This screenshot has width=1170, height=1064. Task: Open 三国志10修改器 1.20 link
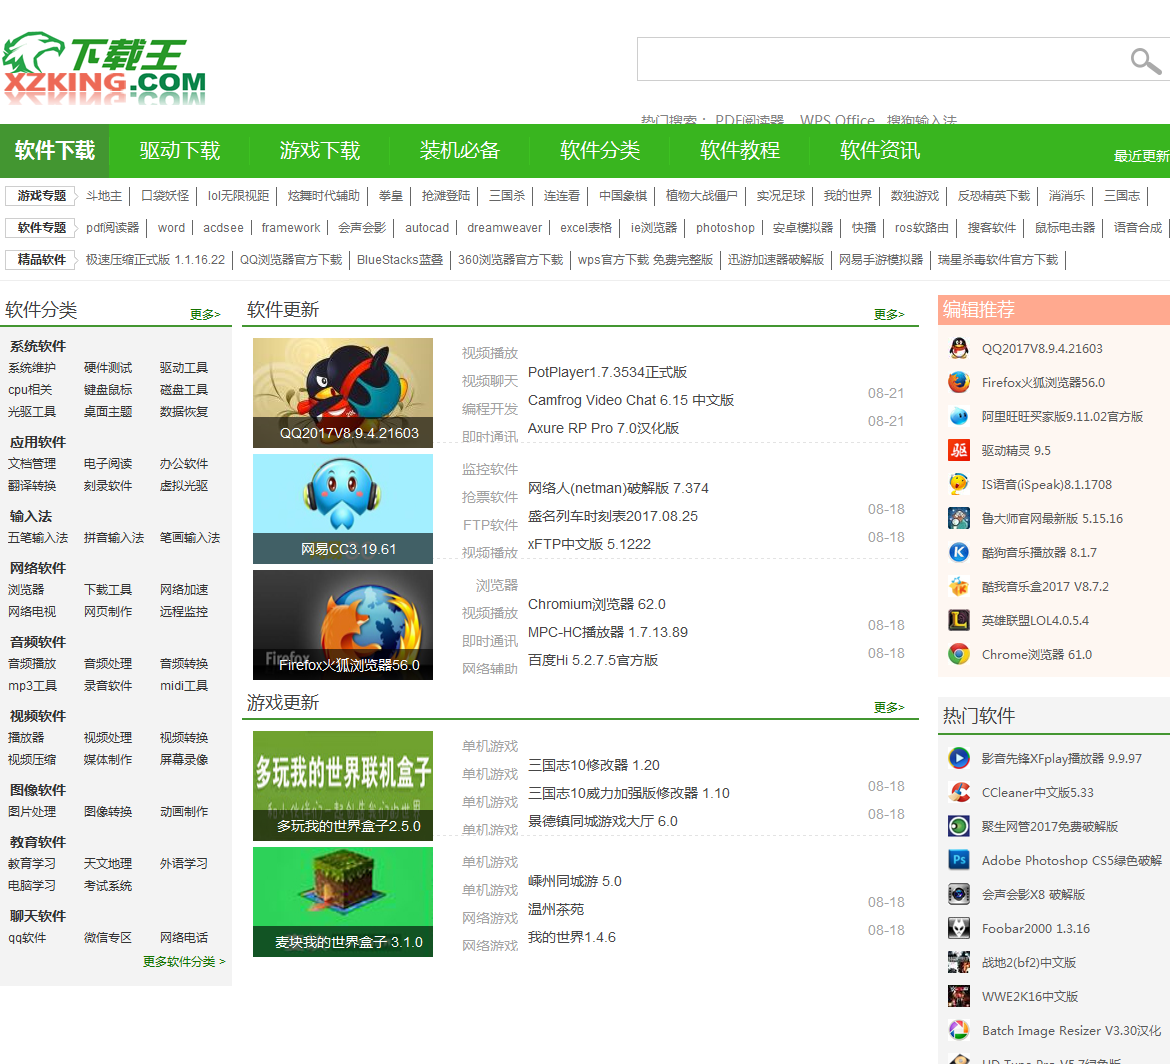coord(594,766)
